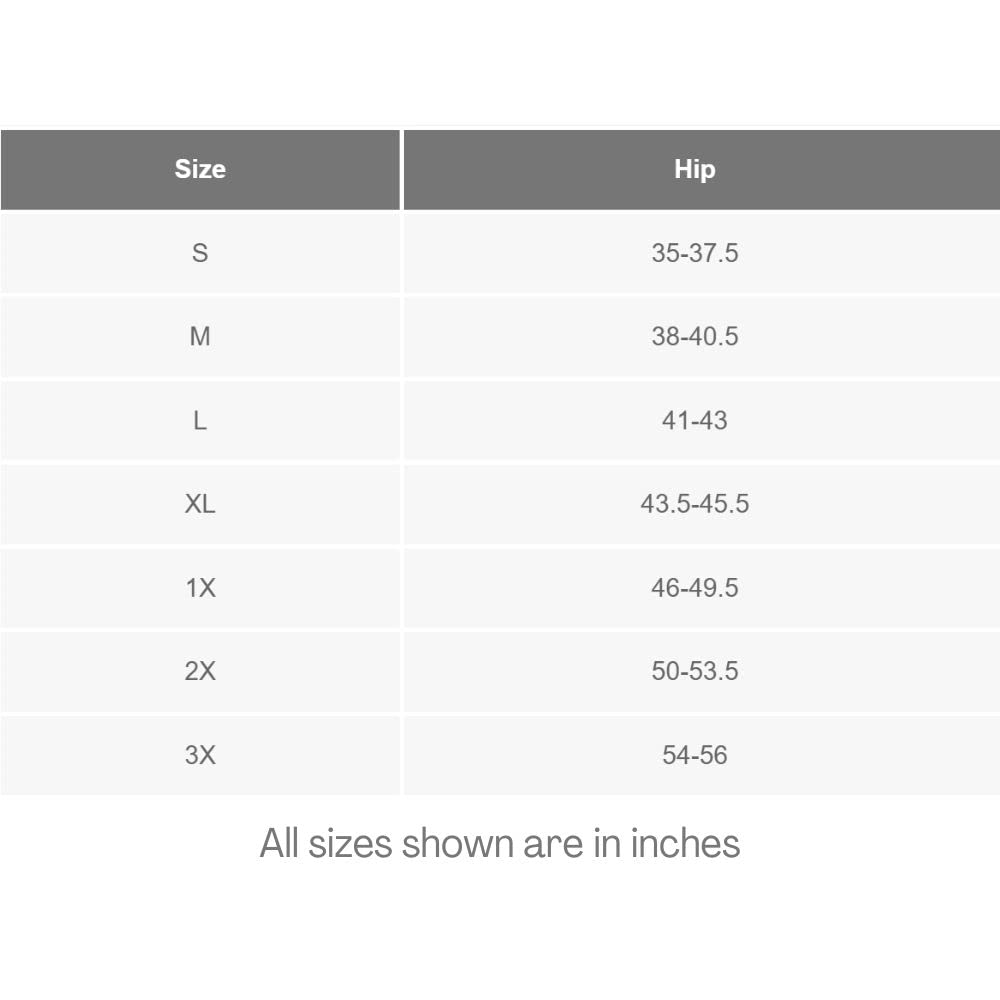
Task: Click the 43.5-45.5 hip measurement
Action: click(x=694, y=504)
